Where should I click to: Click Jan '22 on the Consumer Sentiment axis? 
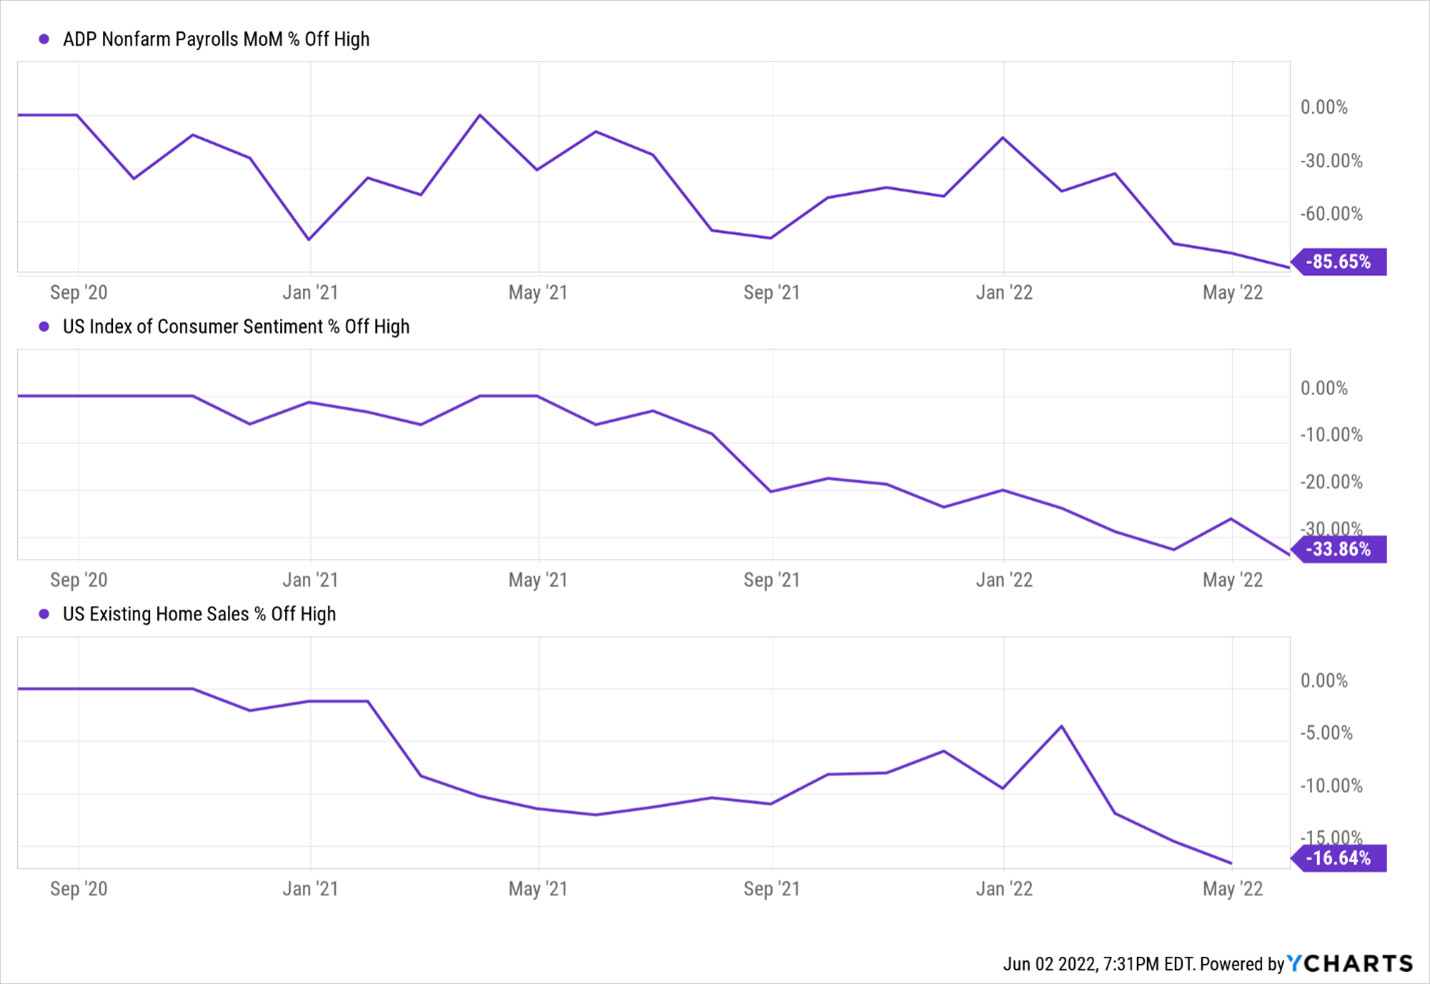(x=1004, y=580)
